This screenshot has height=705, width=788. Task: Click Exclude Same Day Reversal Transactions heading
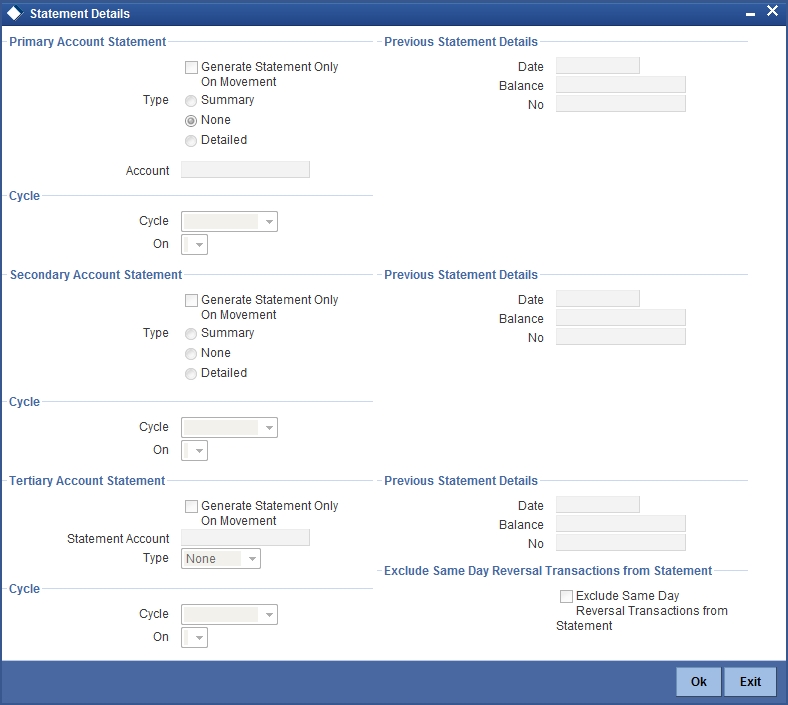click(x=548, y=571)
